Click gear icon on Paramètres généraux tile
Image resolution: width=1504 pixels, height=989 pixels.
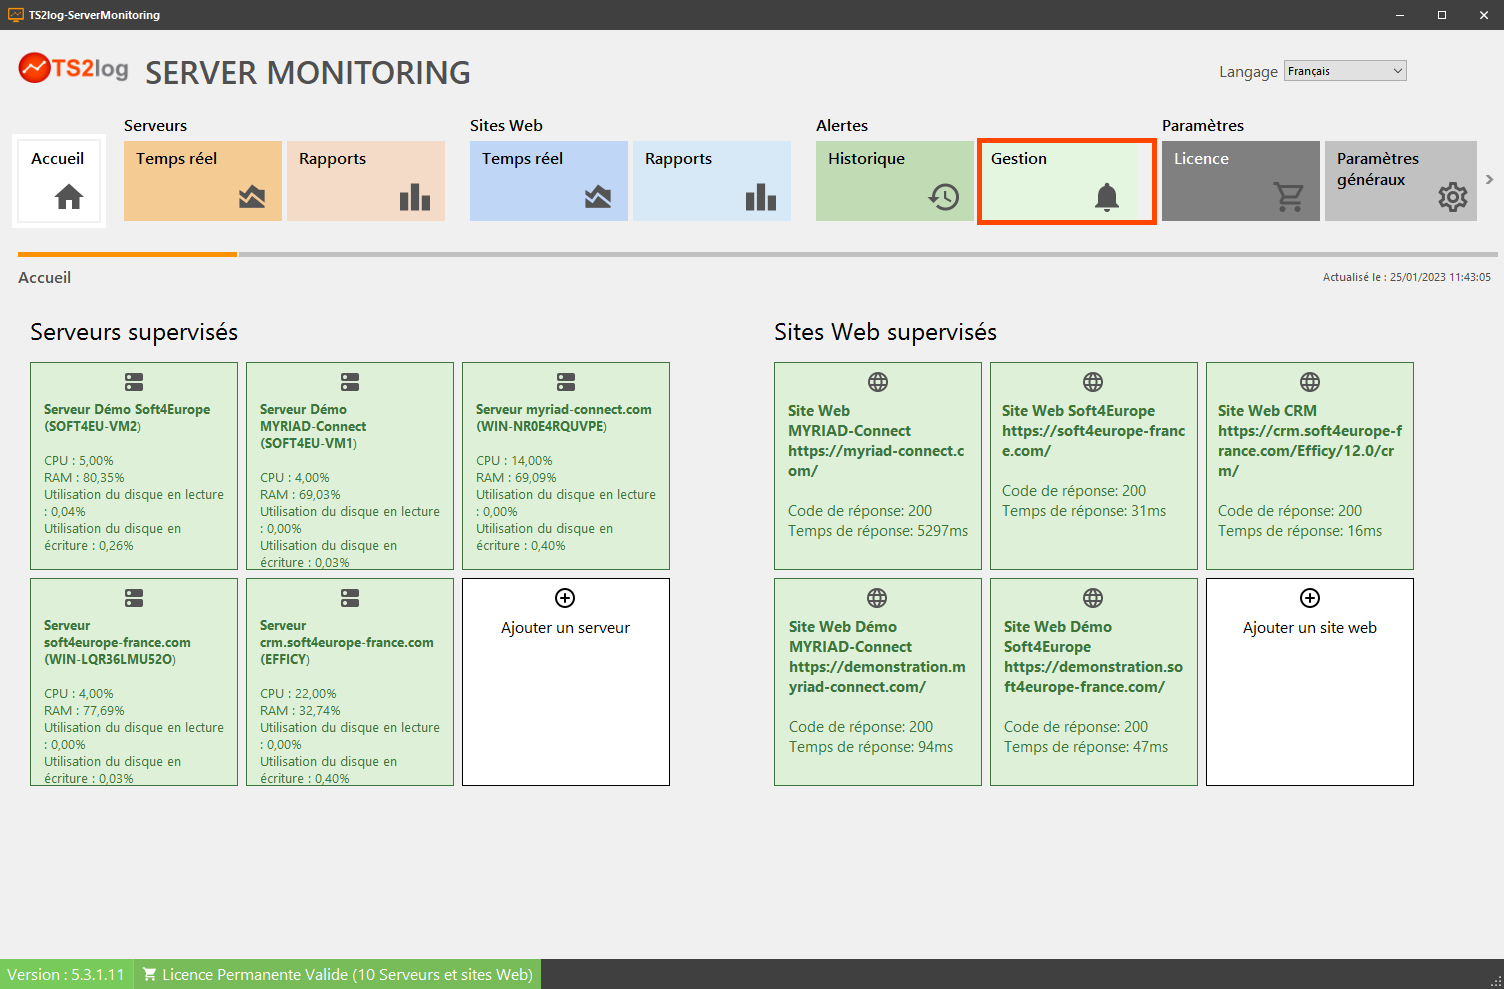(1453, 197)
